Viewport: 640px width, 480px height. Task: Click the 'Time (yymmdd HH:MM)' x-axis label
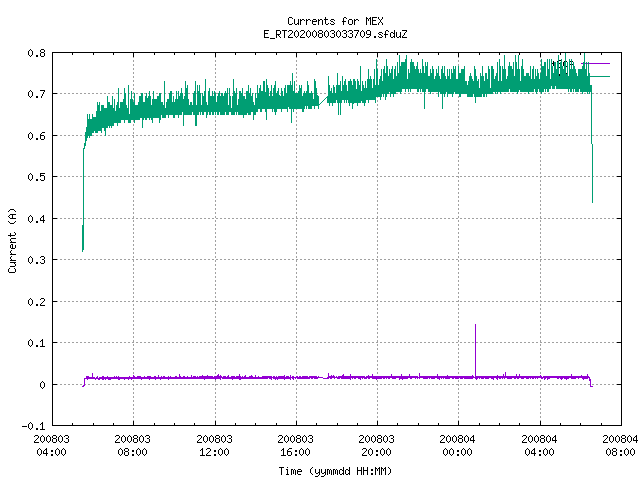(x=335, y=471)
